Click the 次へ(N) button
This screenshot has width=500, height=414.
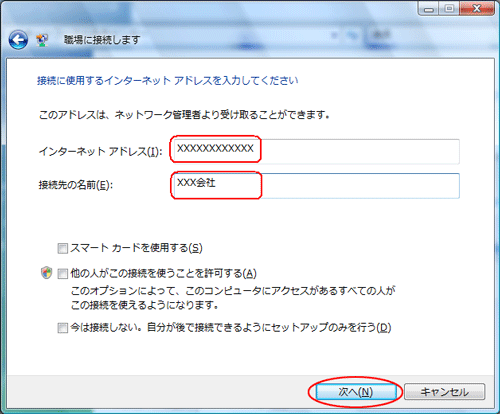(355, 392)
